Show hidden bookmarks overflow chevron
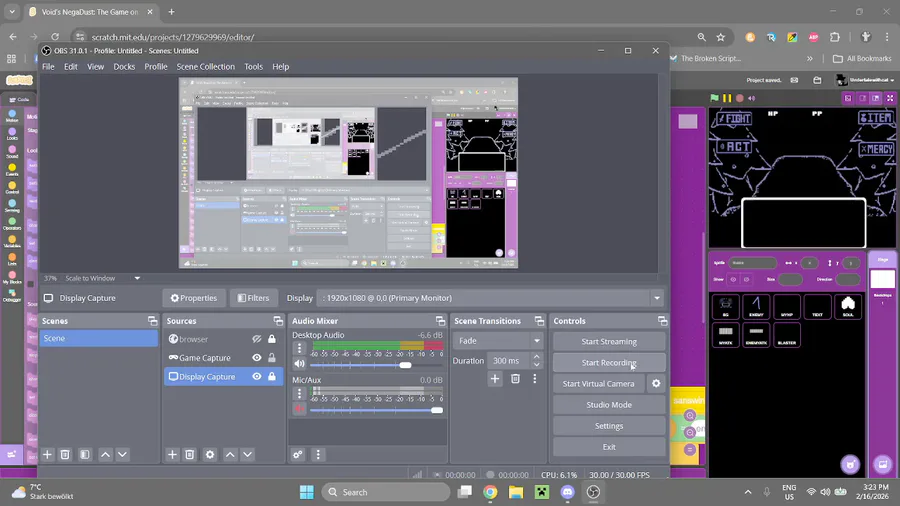This screenshot has height=506, width=900. pos(809,59)
